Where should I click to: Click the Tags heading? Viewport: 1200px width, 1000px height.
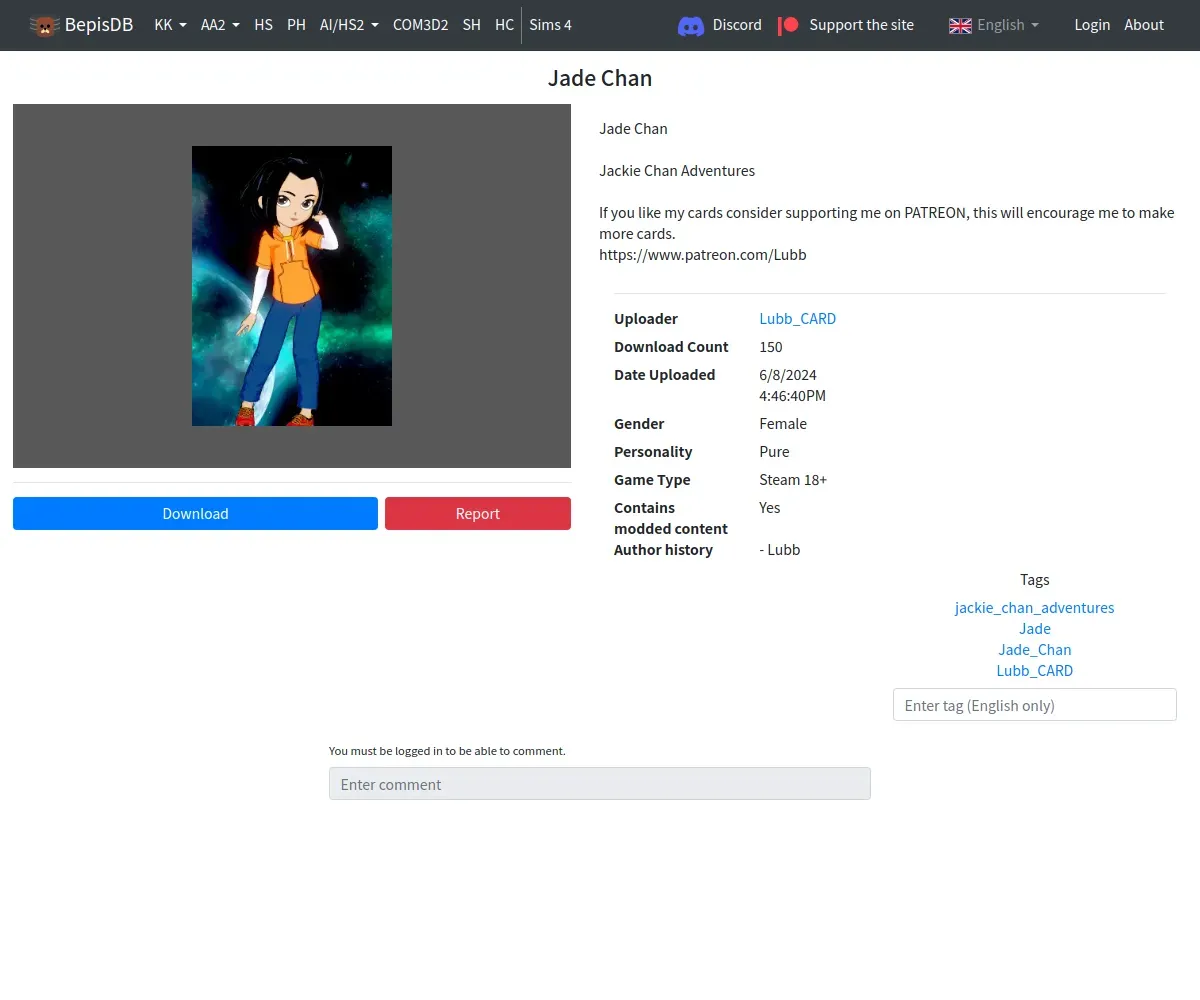click(1034, 579)
